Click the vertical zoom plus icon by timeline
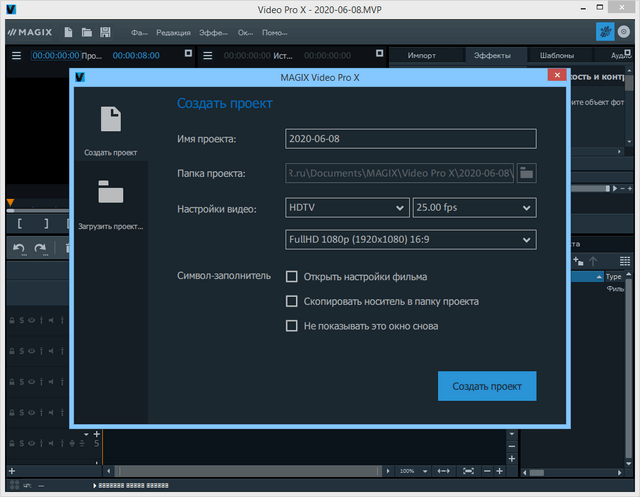Screen dimensions: 640x497 512,459
